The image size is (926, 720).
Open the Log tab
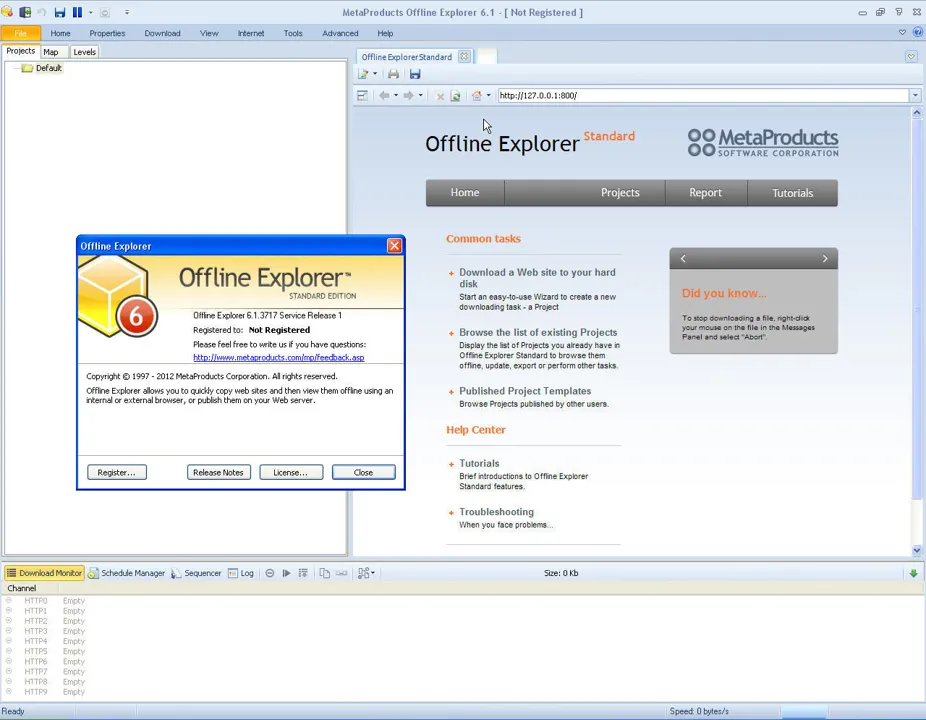[x=241, y=573]
